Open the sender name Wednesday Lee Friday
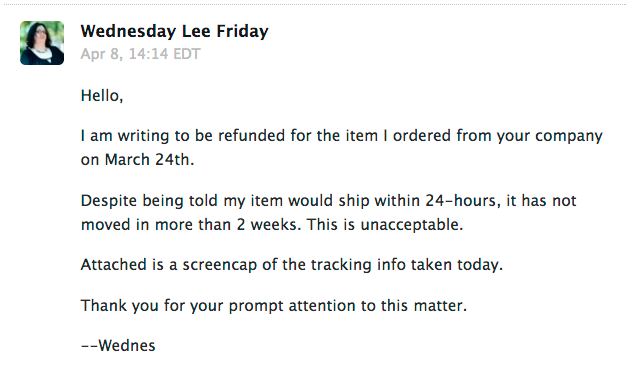 [174, 31]
